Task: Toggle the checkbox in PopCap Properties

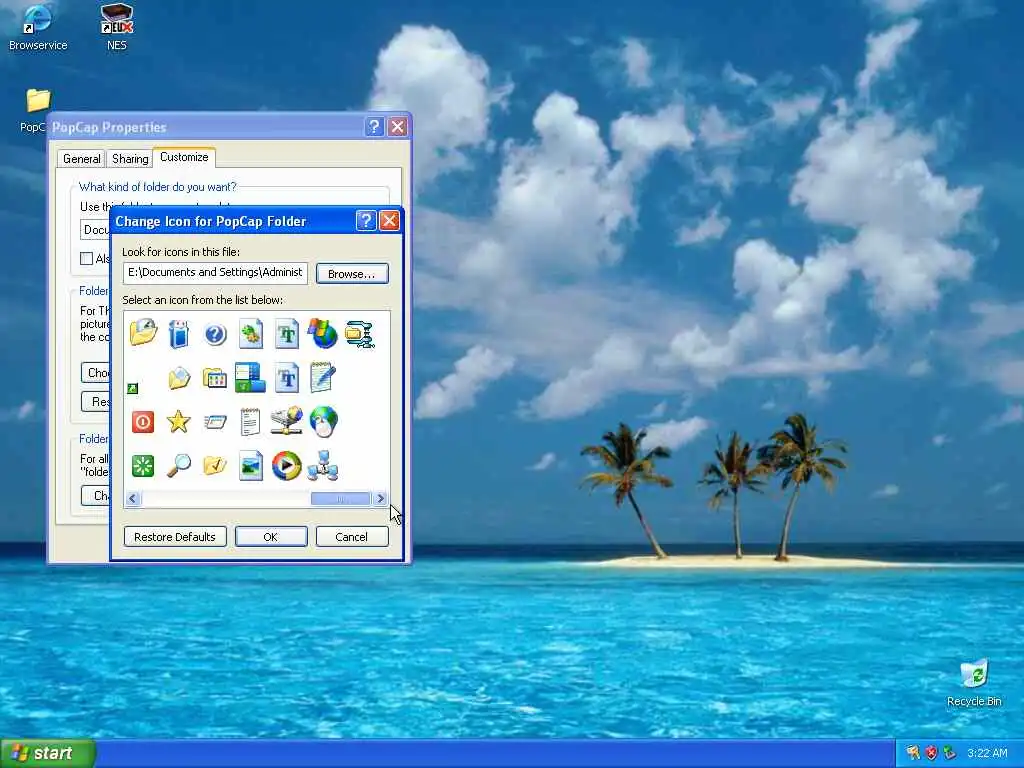Action: [x=86, y=259]
